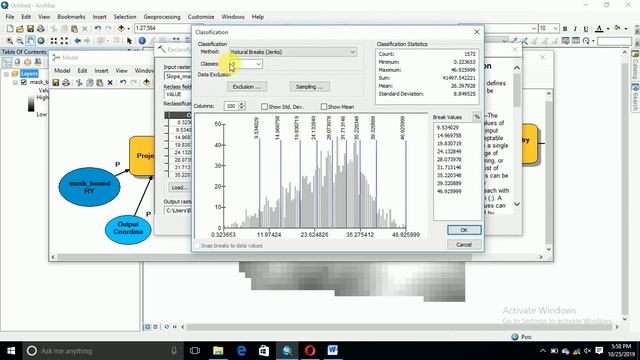This screenshot has width=640, height=360.
Task: Click the Sampling button
Action: click(x=309, y=87)
